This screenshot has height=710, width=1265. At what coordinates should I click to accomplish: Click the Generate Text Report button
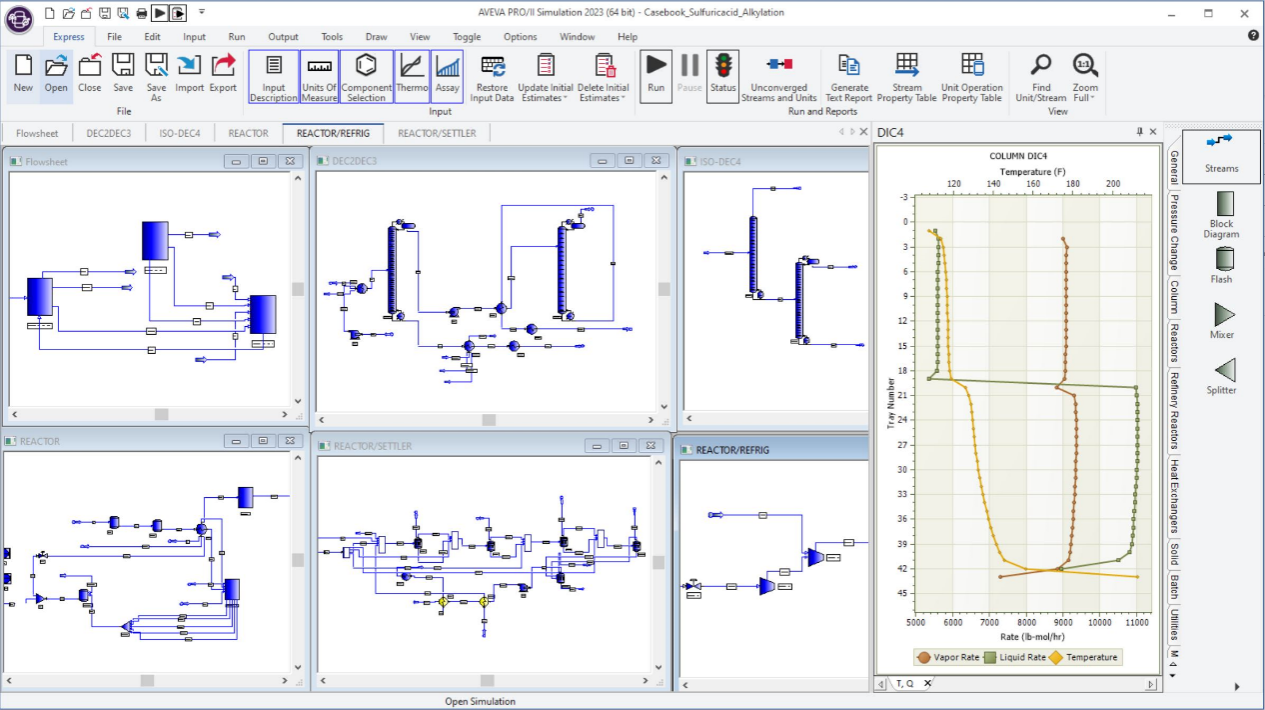tap(849, 77)
